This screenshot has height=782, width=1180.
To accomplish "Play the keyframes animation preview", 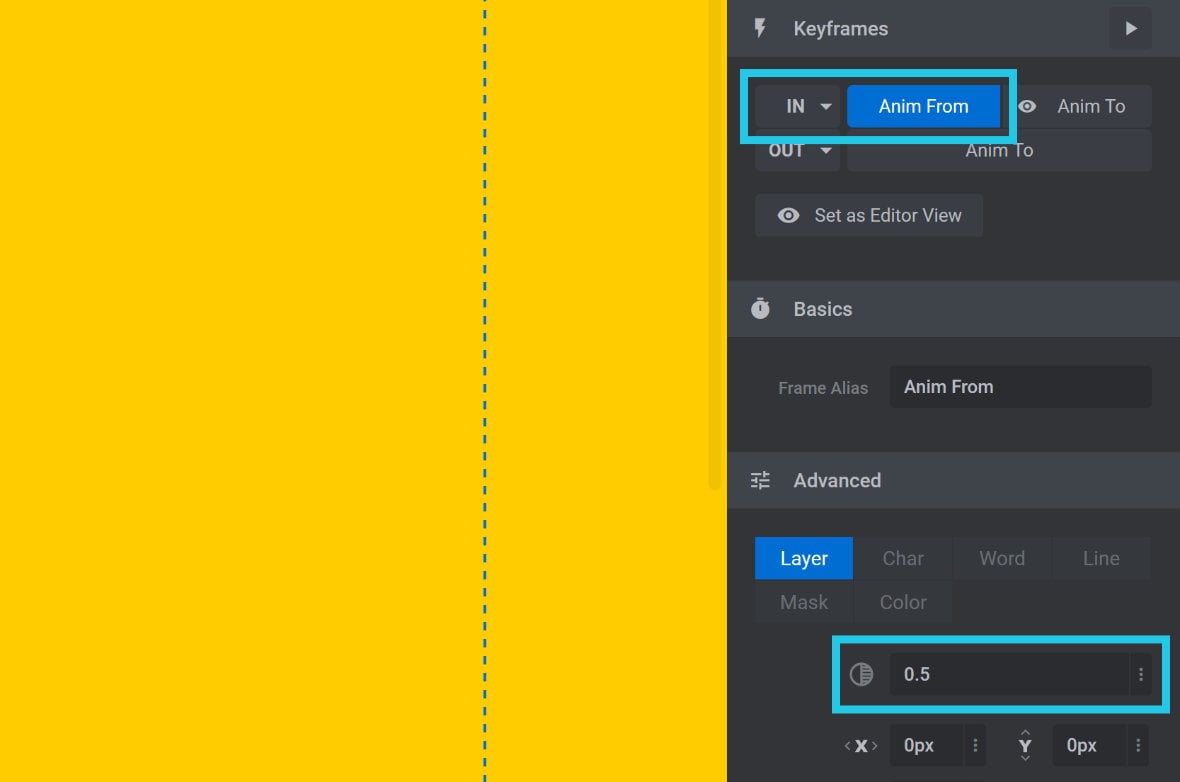I will (x=1130, y=29).
